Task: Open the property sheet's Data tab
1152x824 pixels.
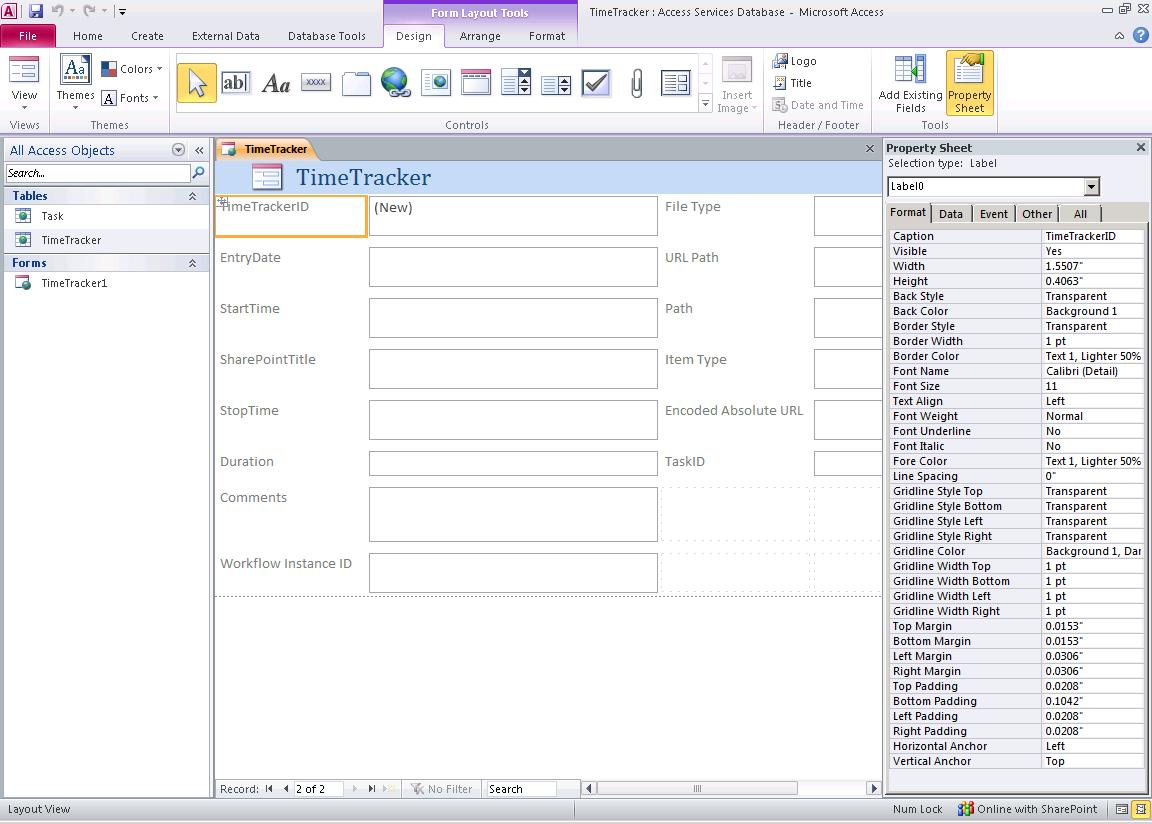Action: tap(950, 213)
